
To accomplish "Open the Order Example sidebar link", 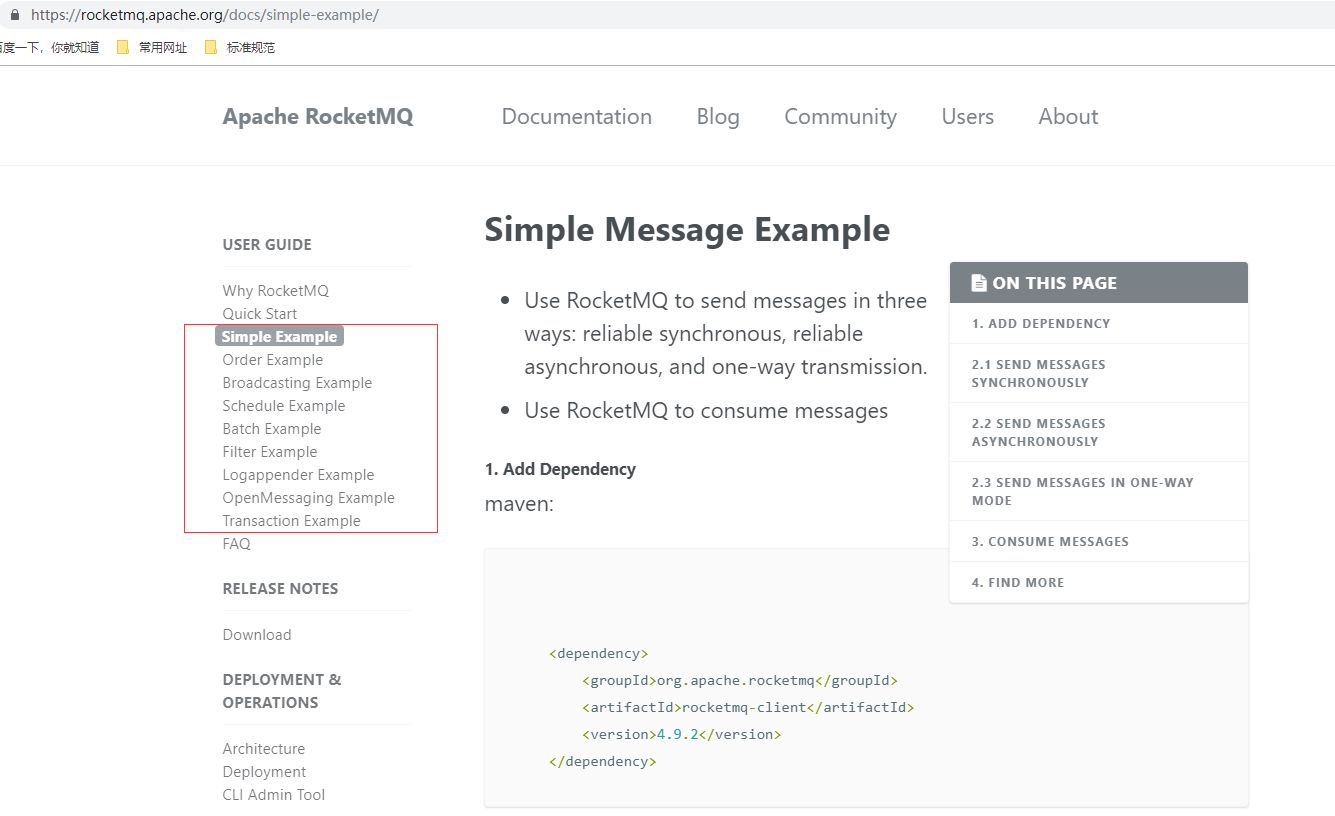I will (273, 360).
